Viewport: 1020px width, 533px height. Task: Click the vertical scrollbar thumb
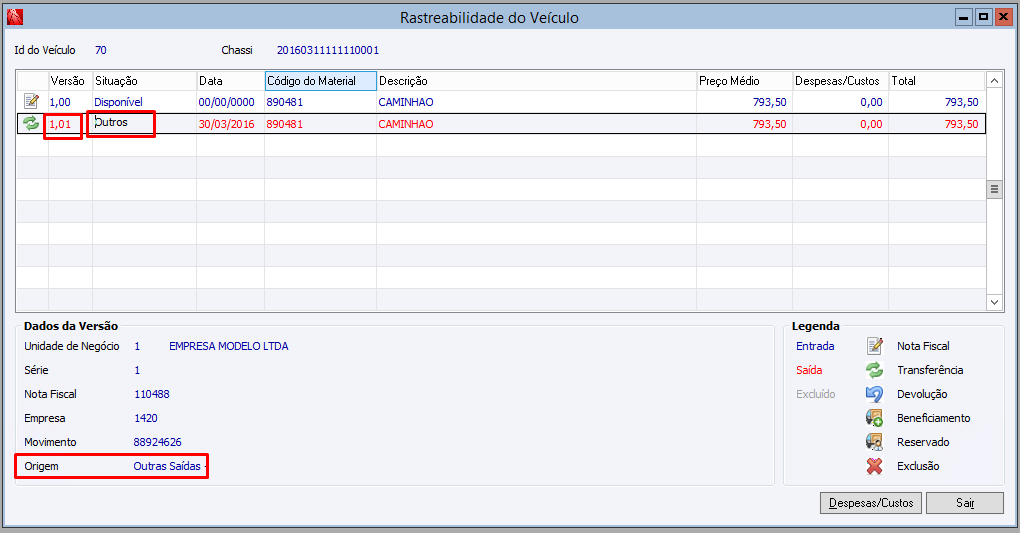994,189
